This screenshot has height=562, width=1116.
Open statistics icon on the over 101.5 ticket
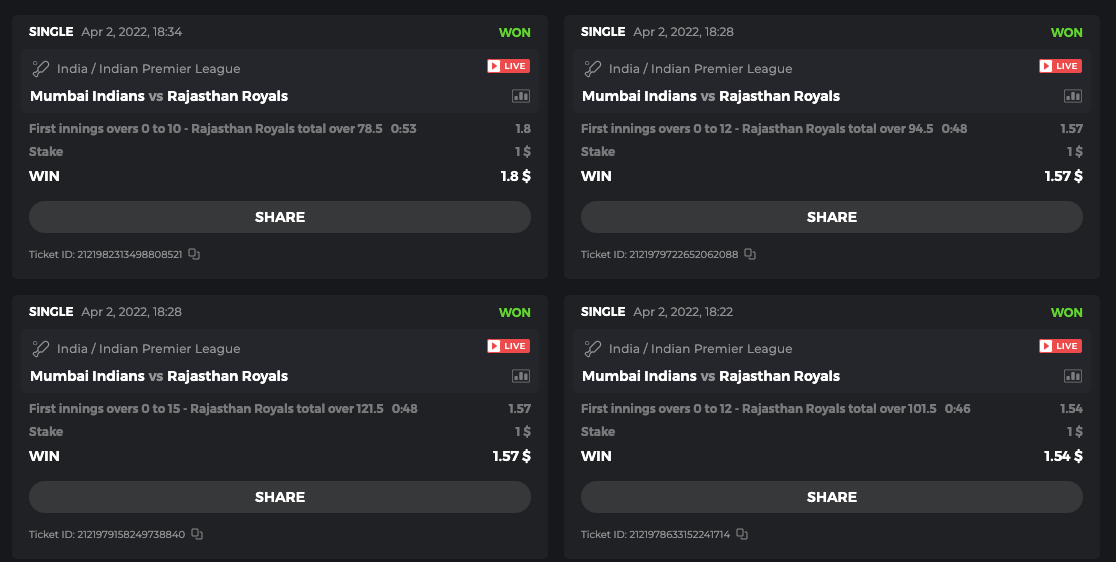(1073, 376)
